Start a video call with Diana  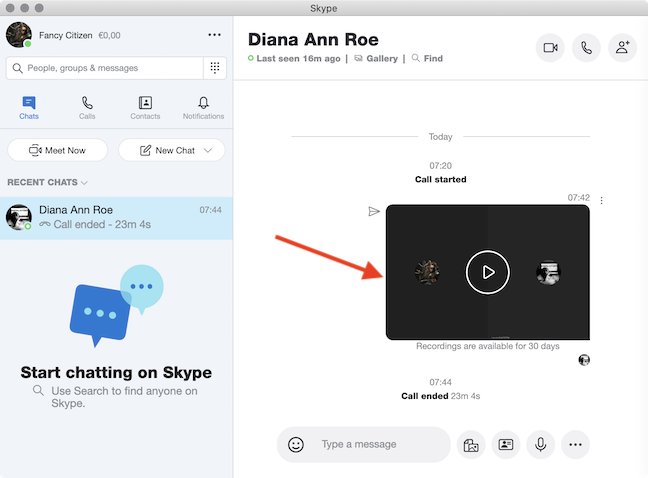[550, 48]
